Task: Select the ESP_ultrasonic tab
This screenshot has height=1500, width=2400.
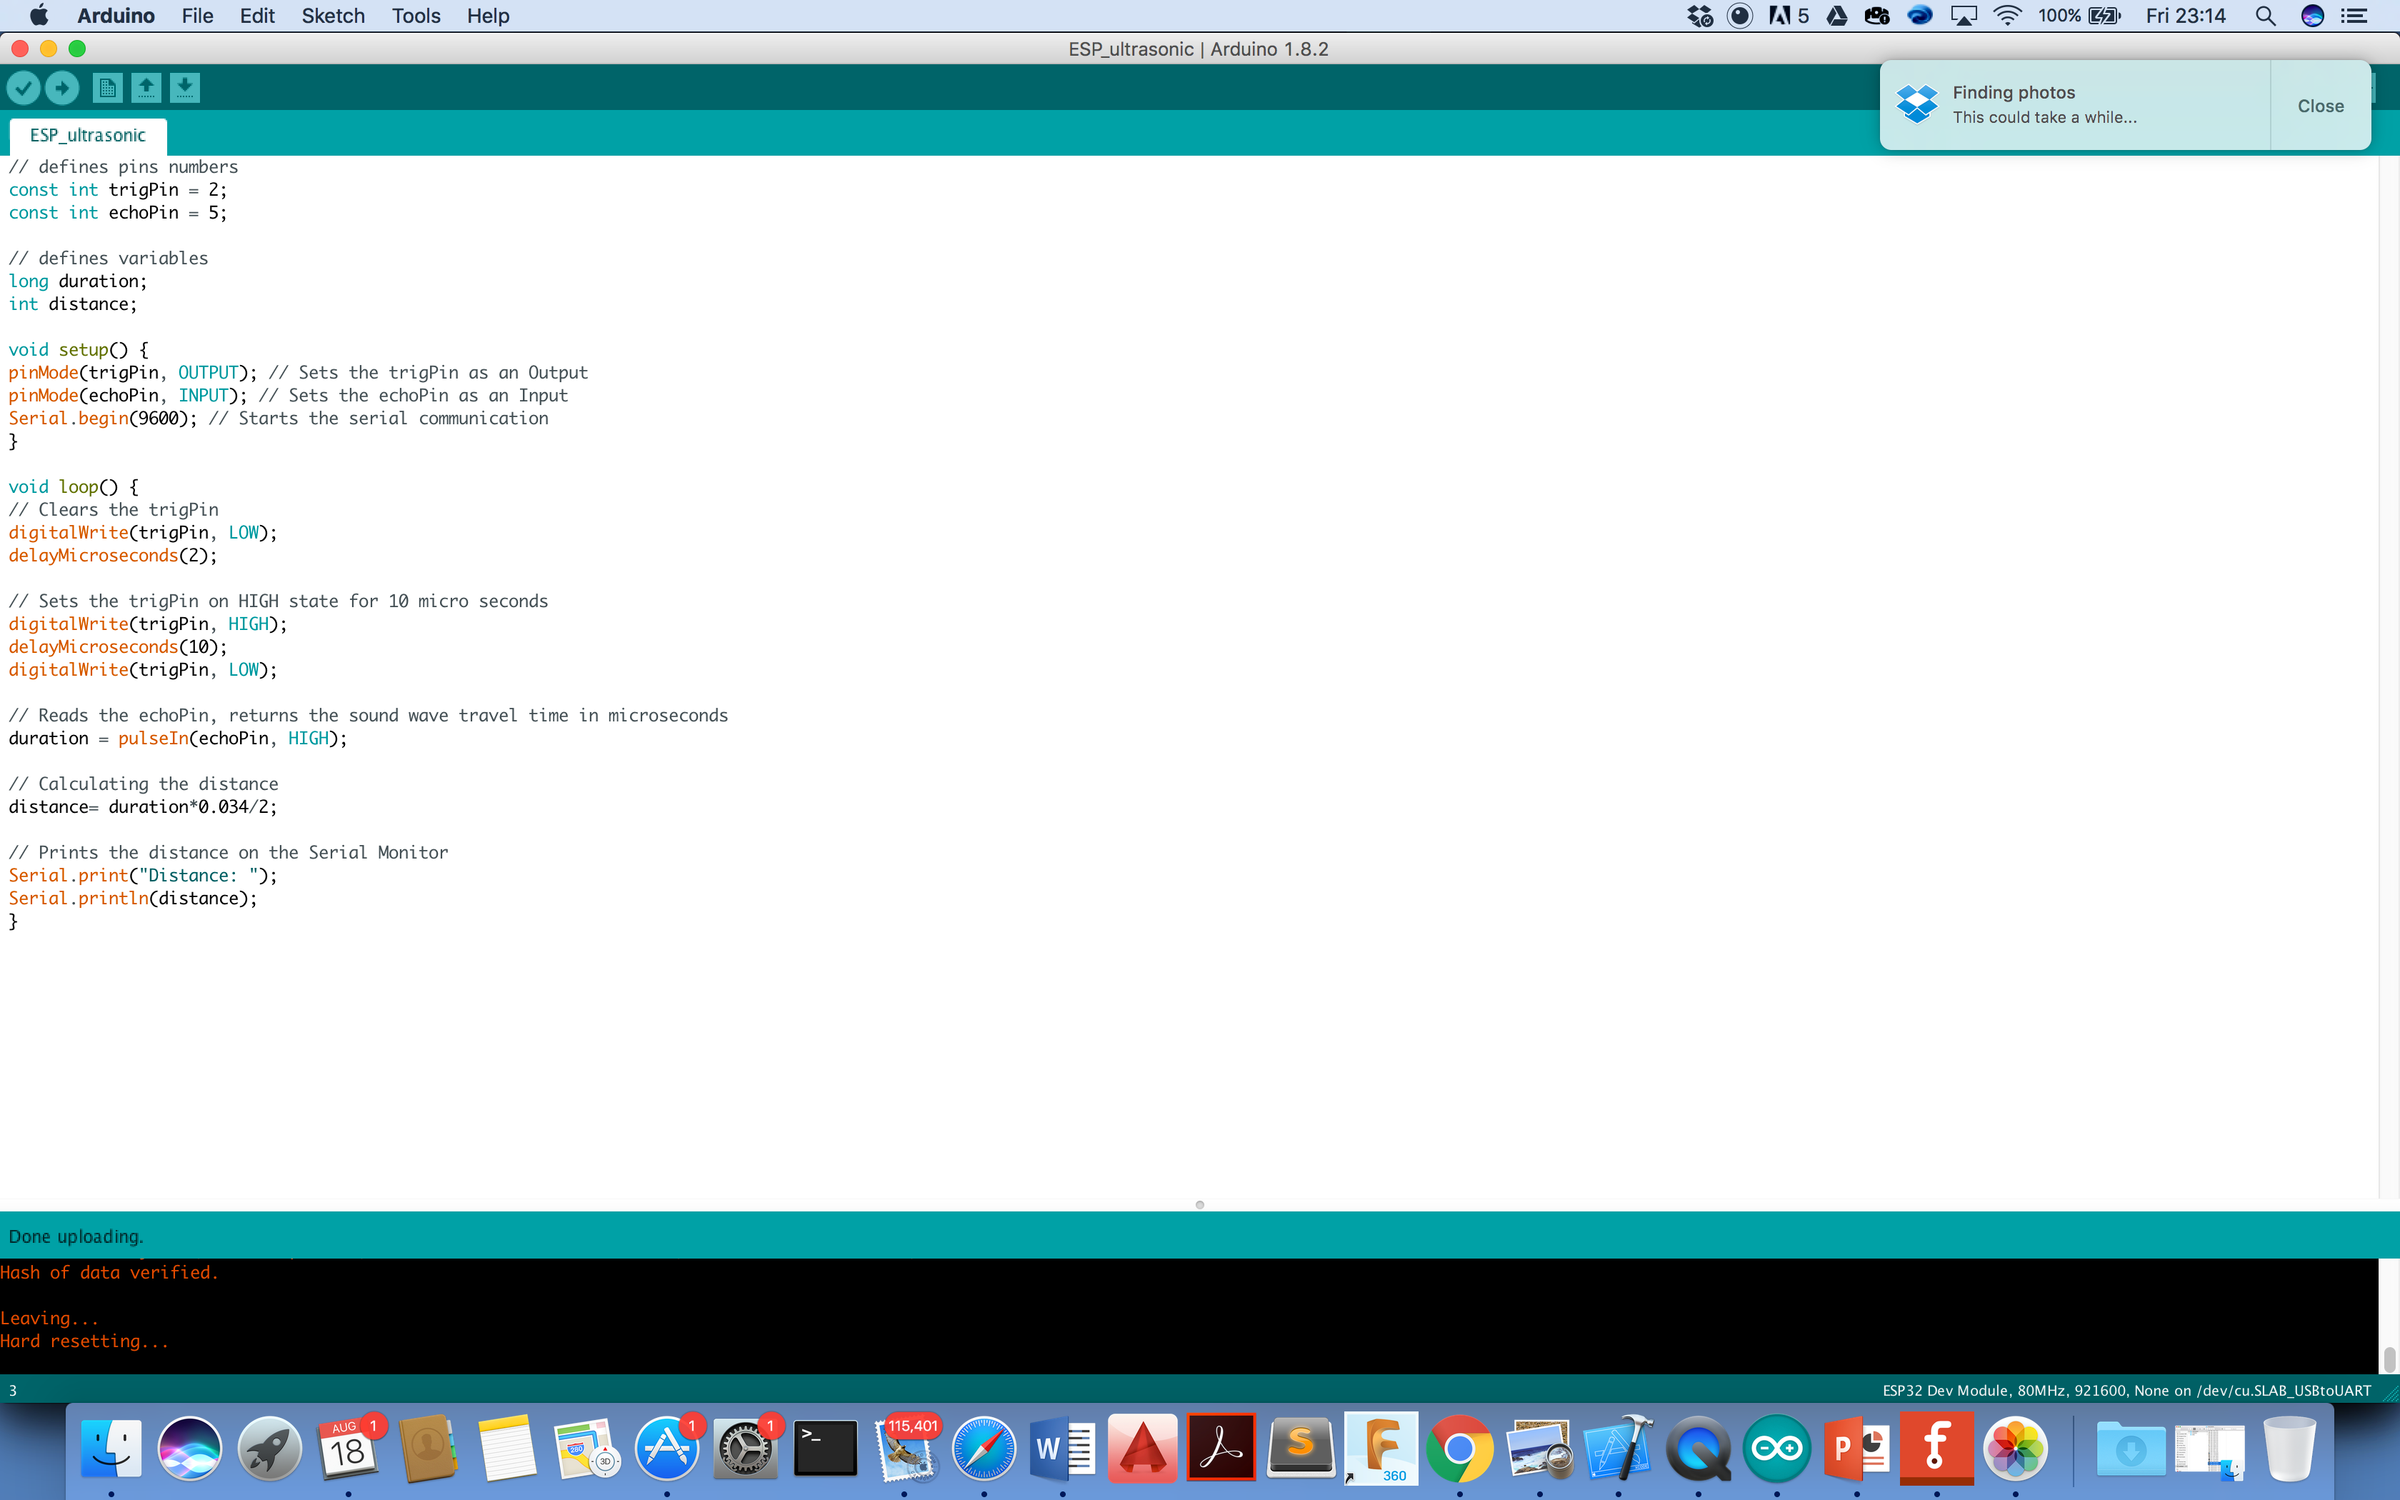Action: point(88,135)
